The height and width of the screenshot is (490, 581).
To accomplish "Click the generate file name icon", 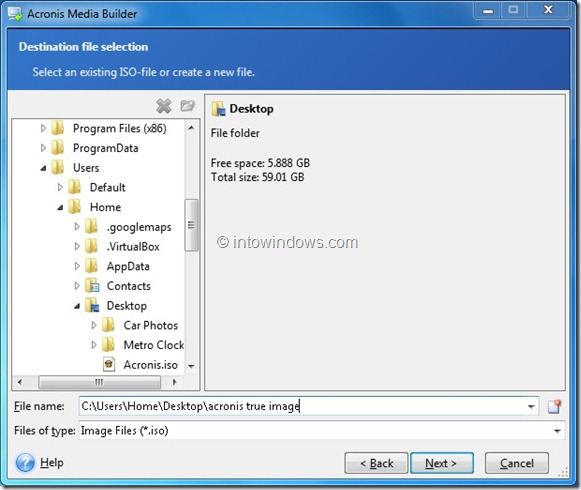I will tap(555, 406).
